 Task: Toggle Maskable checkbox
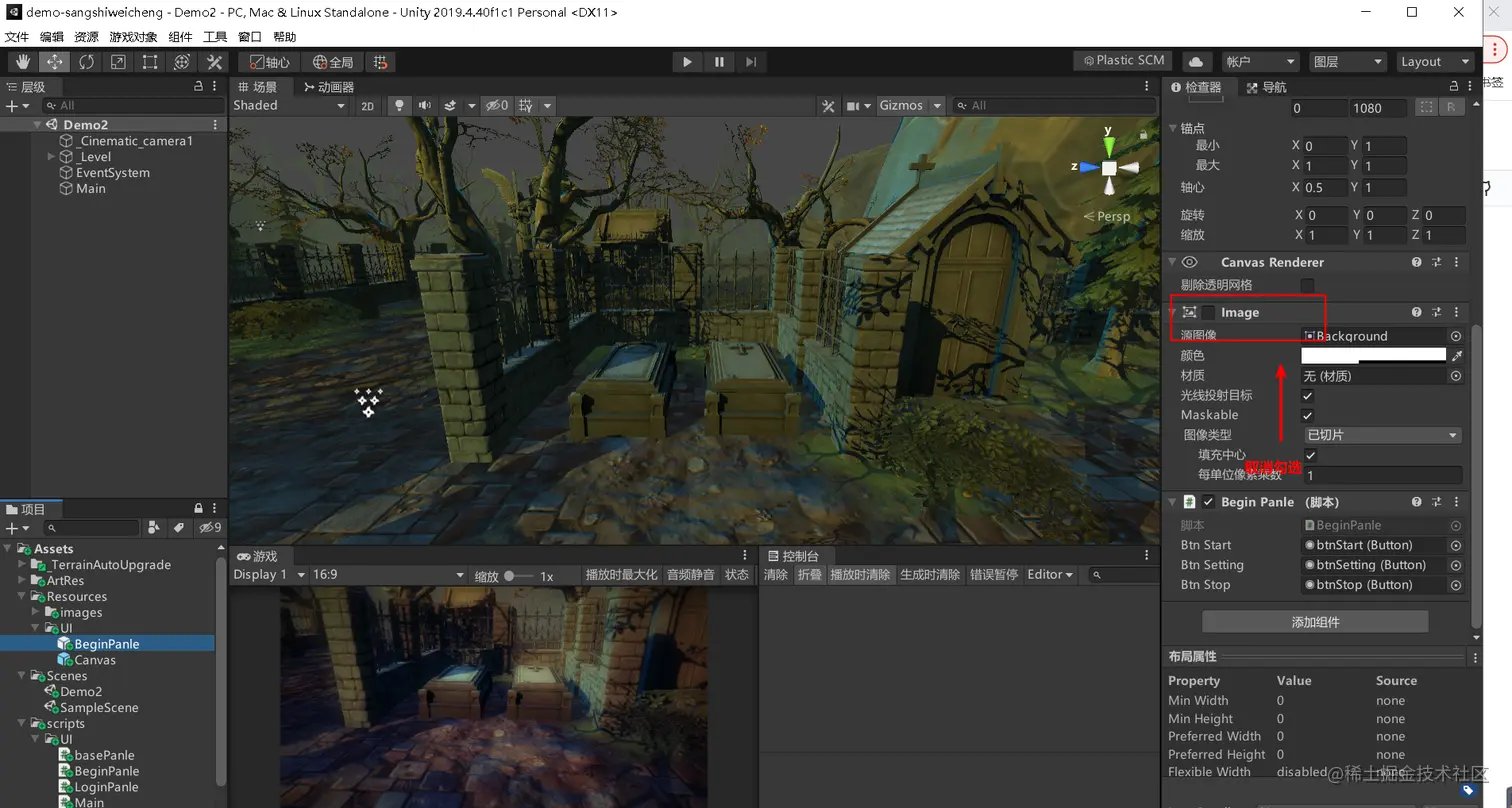click(x=1308, y=415)
